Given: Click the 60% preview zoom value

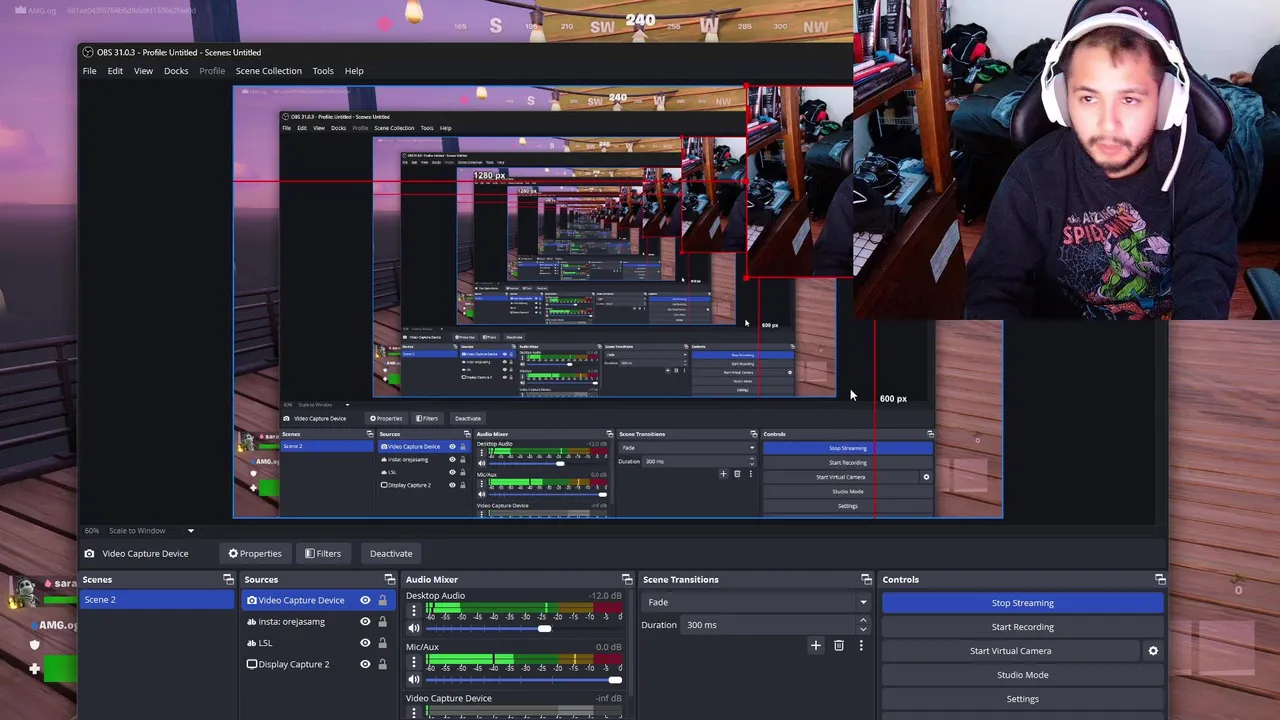Looking at the screenshot, I should (92, 531).
